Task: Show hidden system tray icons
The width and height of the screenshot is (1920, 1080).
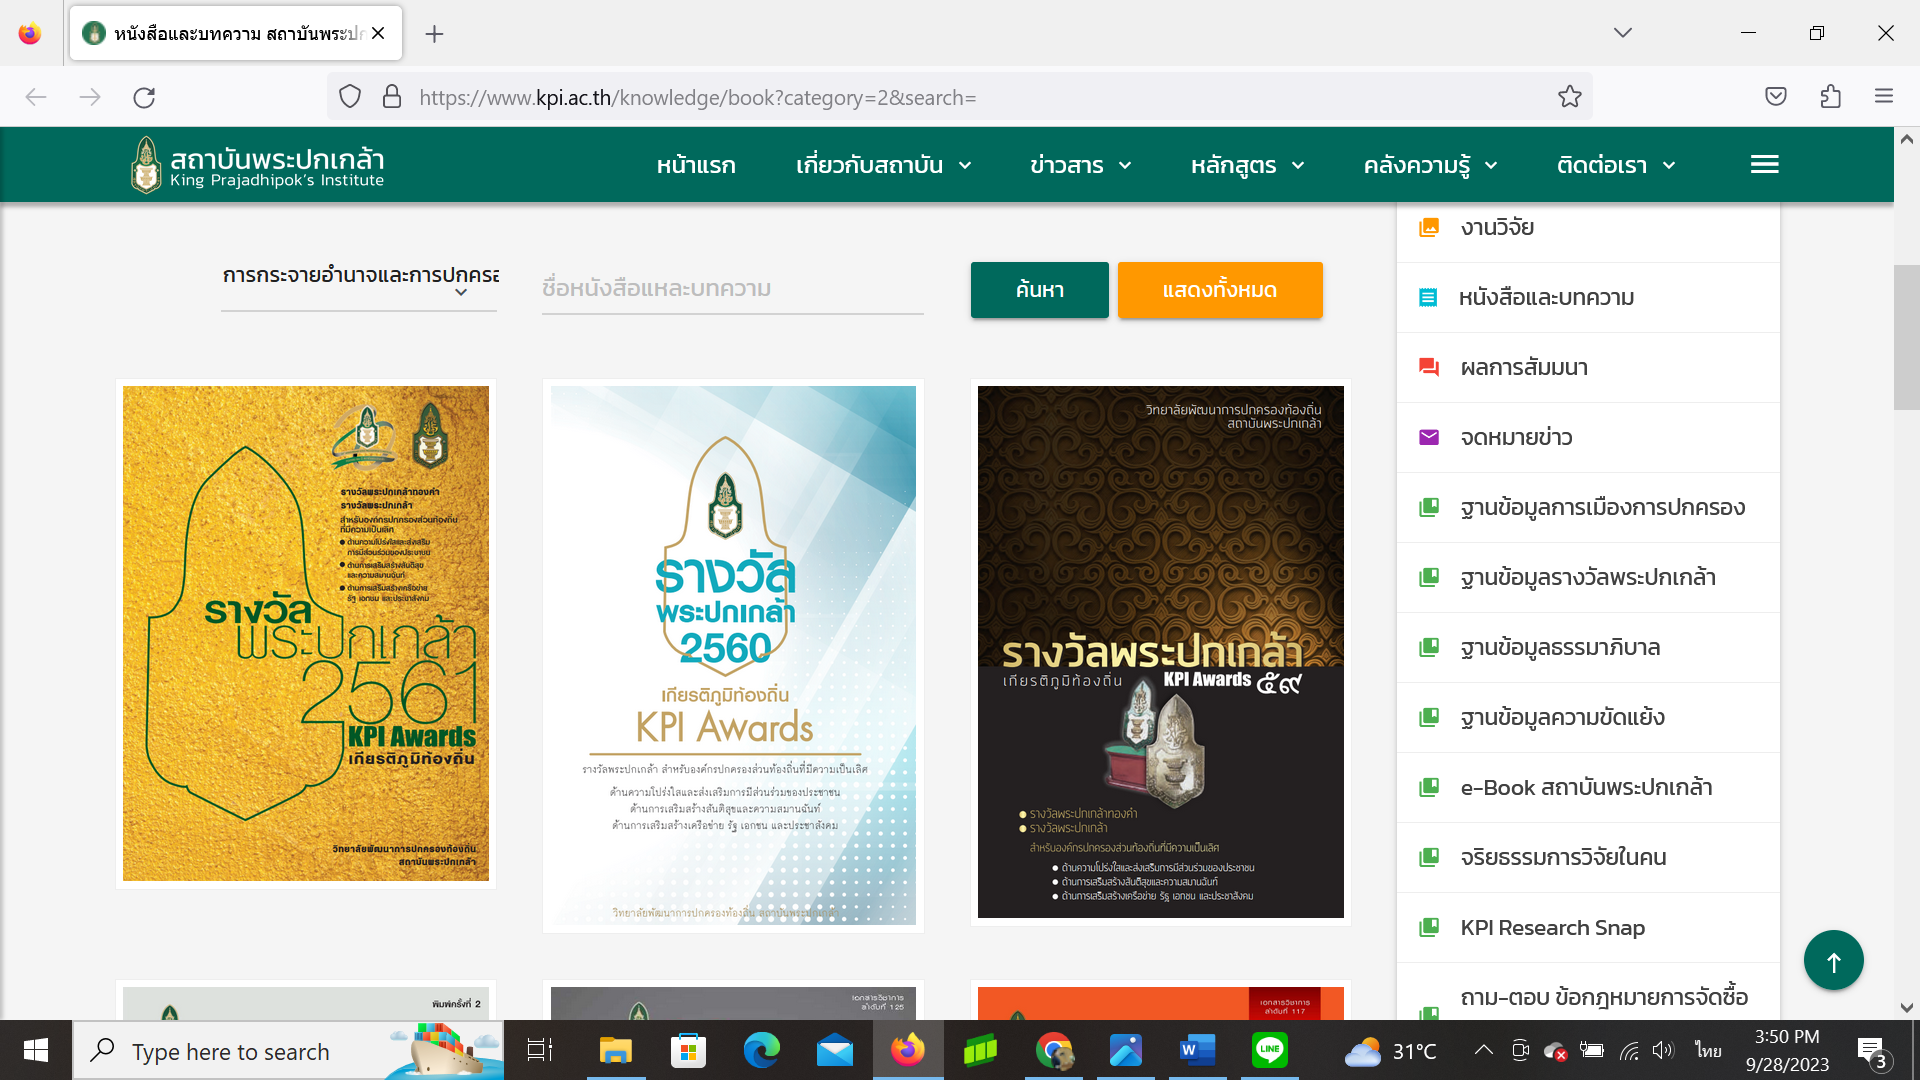Action: (1484, 1050)
